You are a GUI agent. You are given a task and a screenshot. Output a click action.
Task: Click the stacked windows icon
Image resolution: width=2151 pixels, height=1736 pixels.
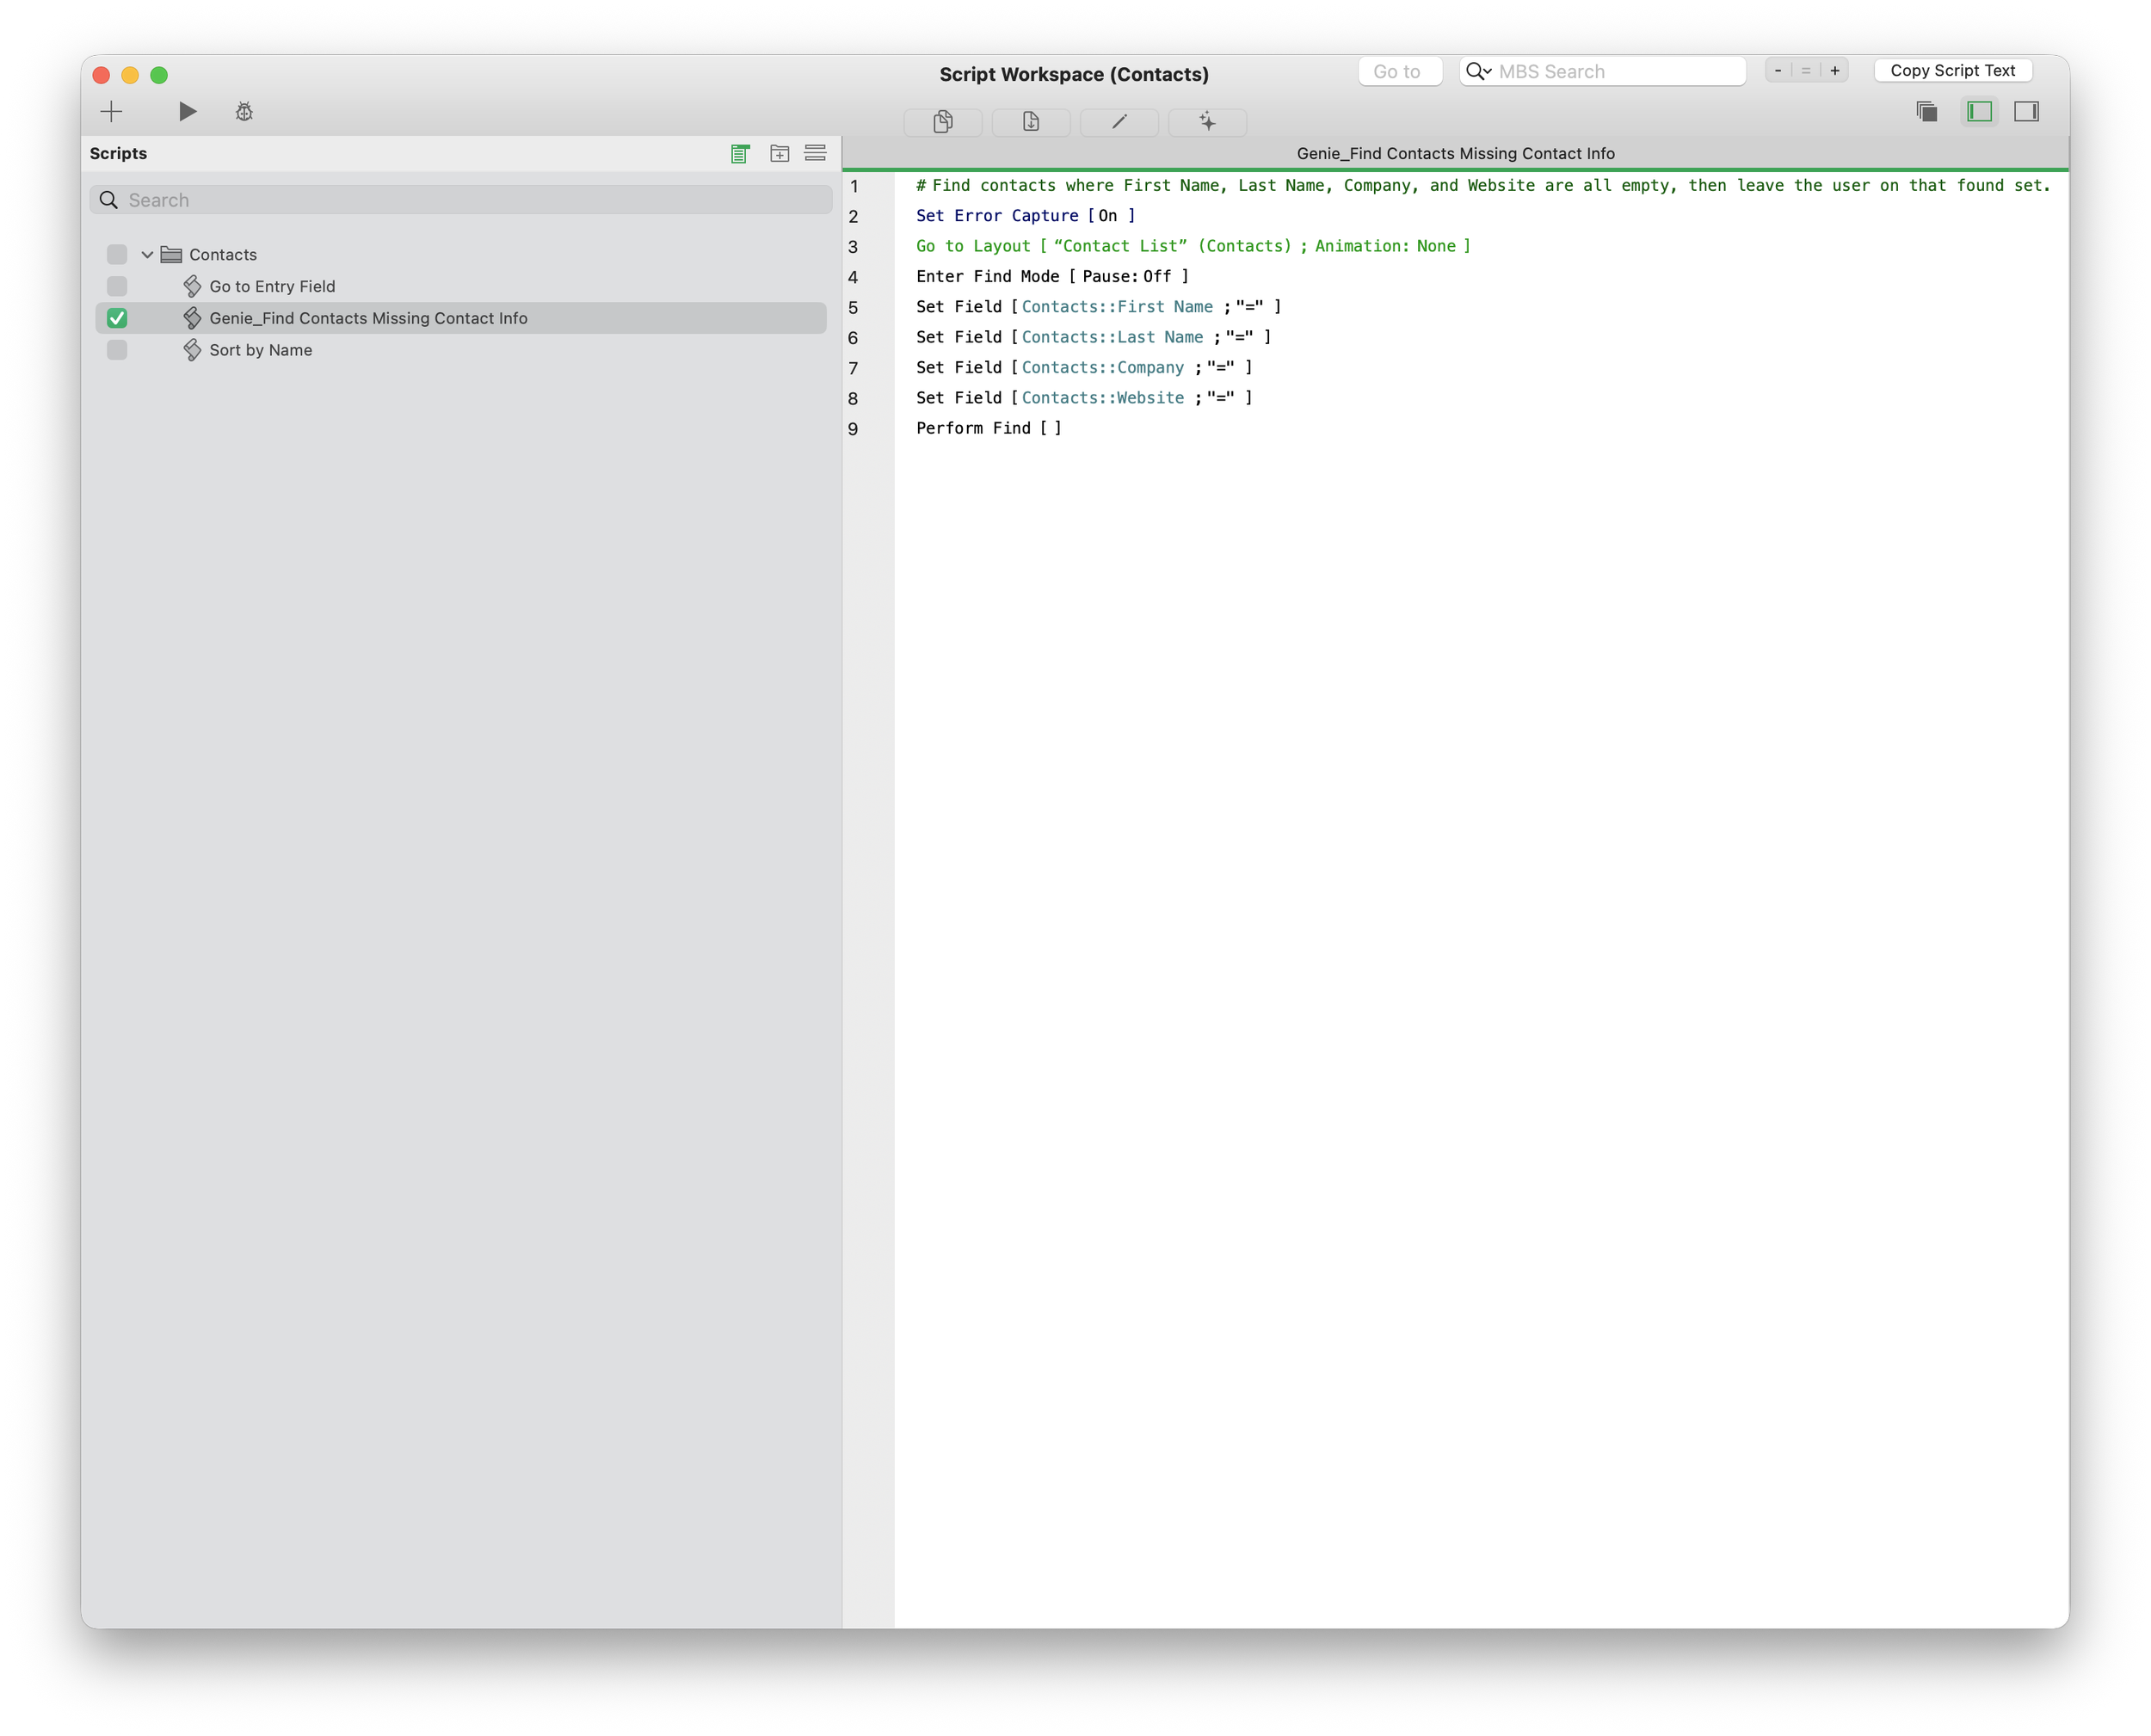pos(1926,111)
